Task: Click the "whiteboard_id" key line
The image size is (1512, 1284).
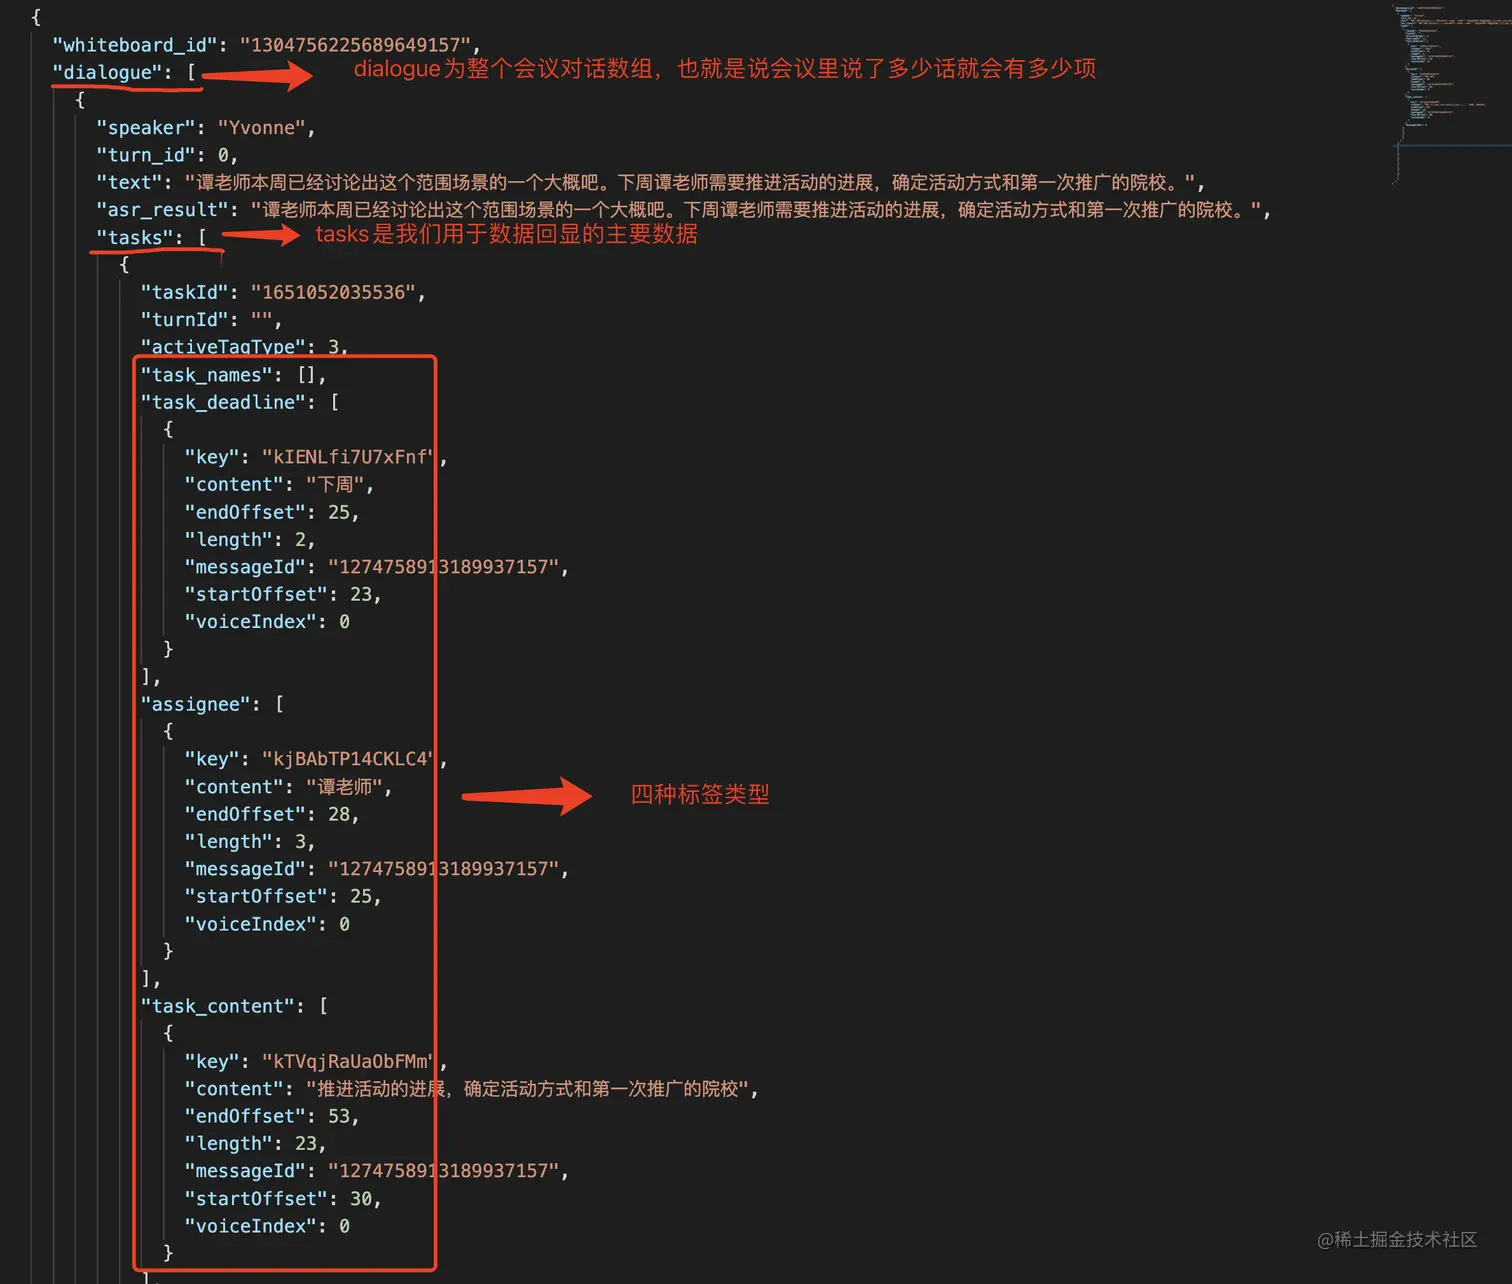Action: click(266, 45)
